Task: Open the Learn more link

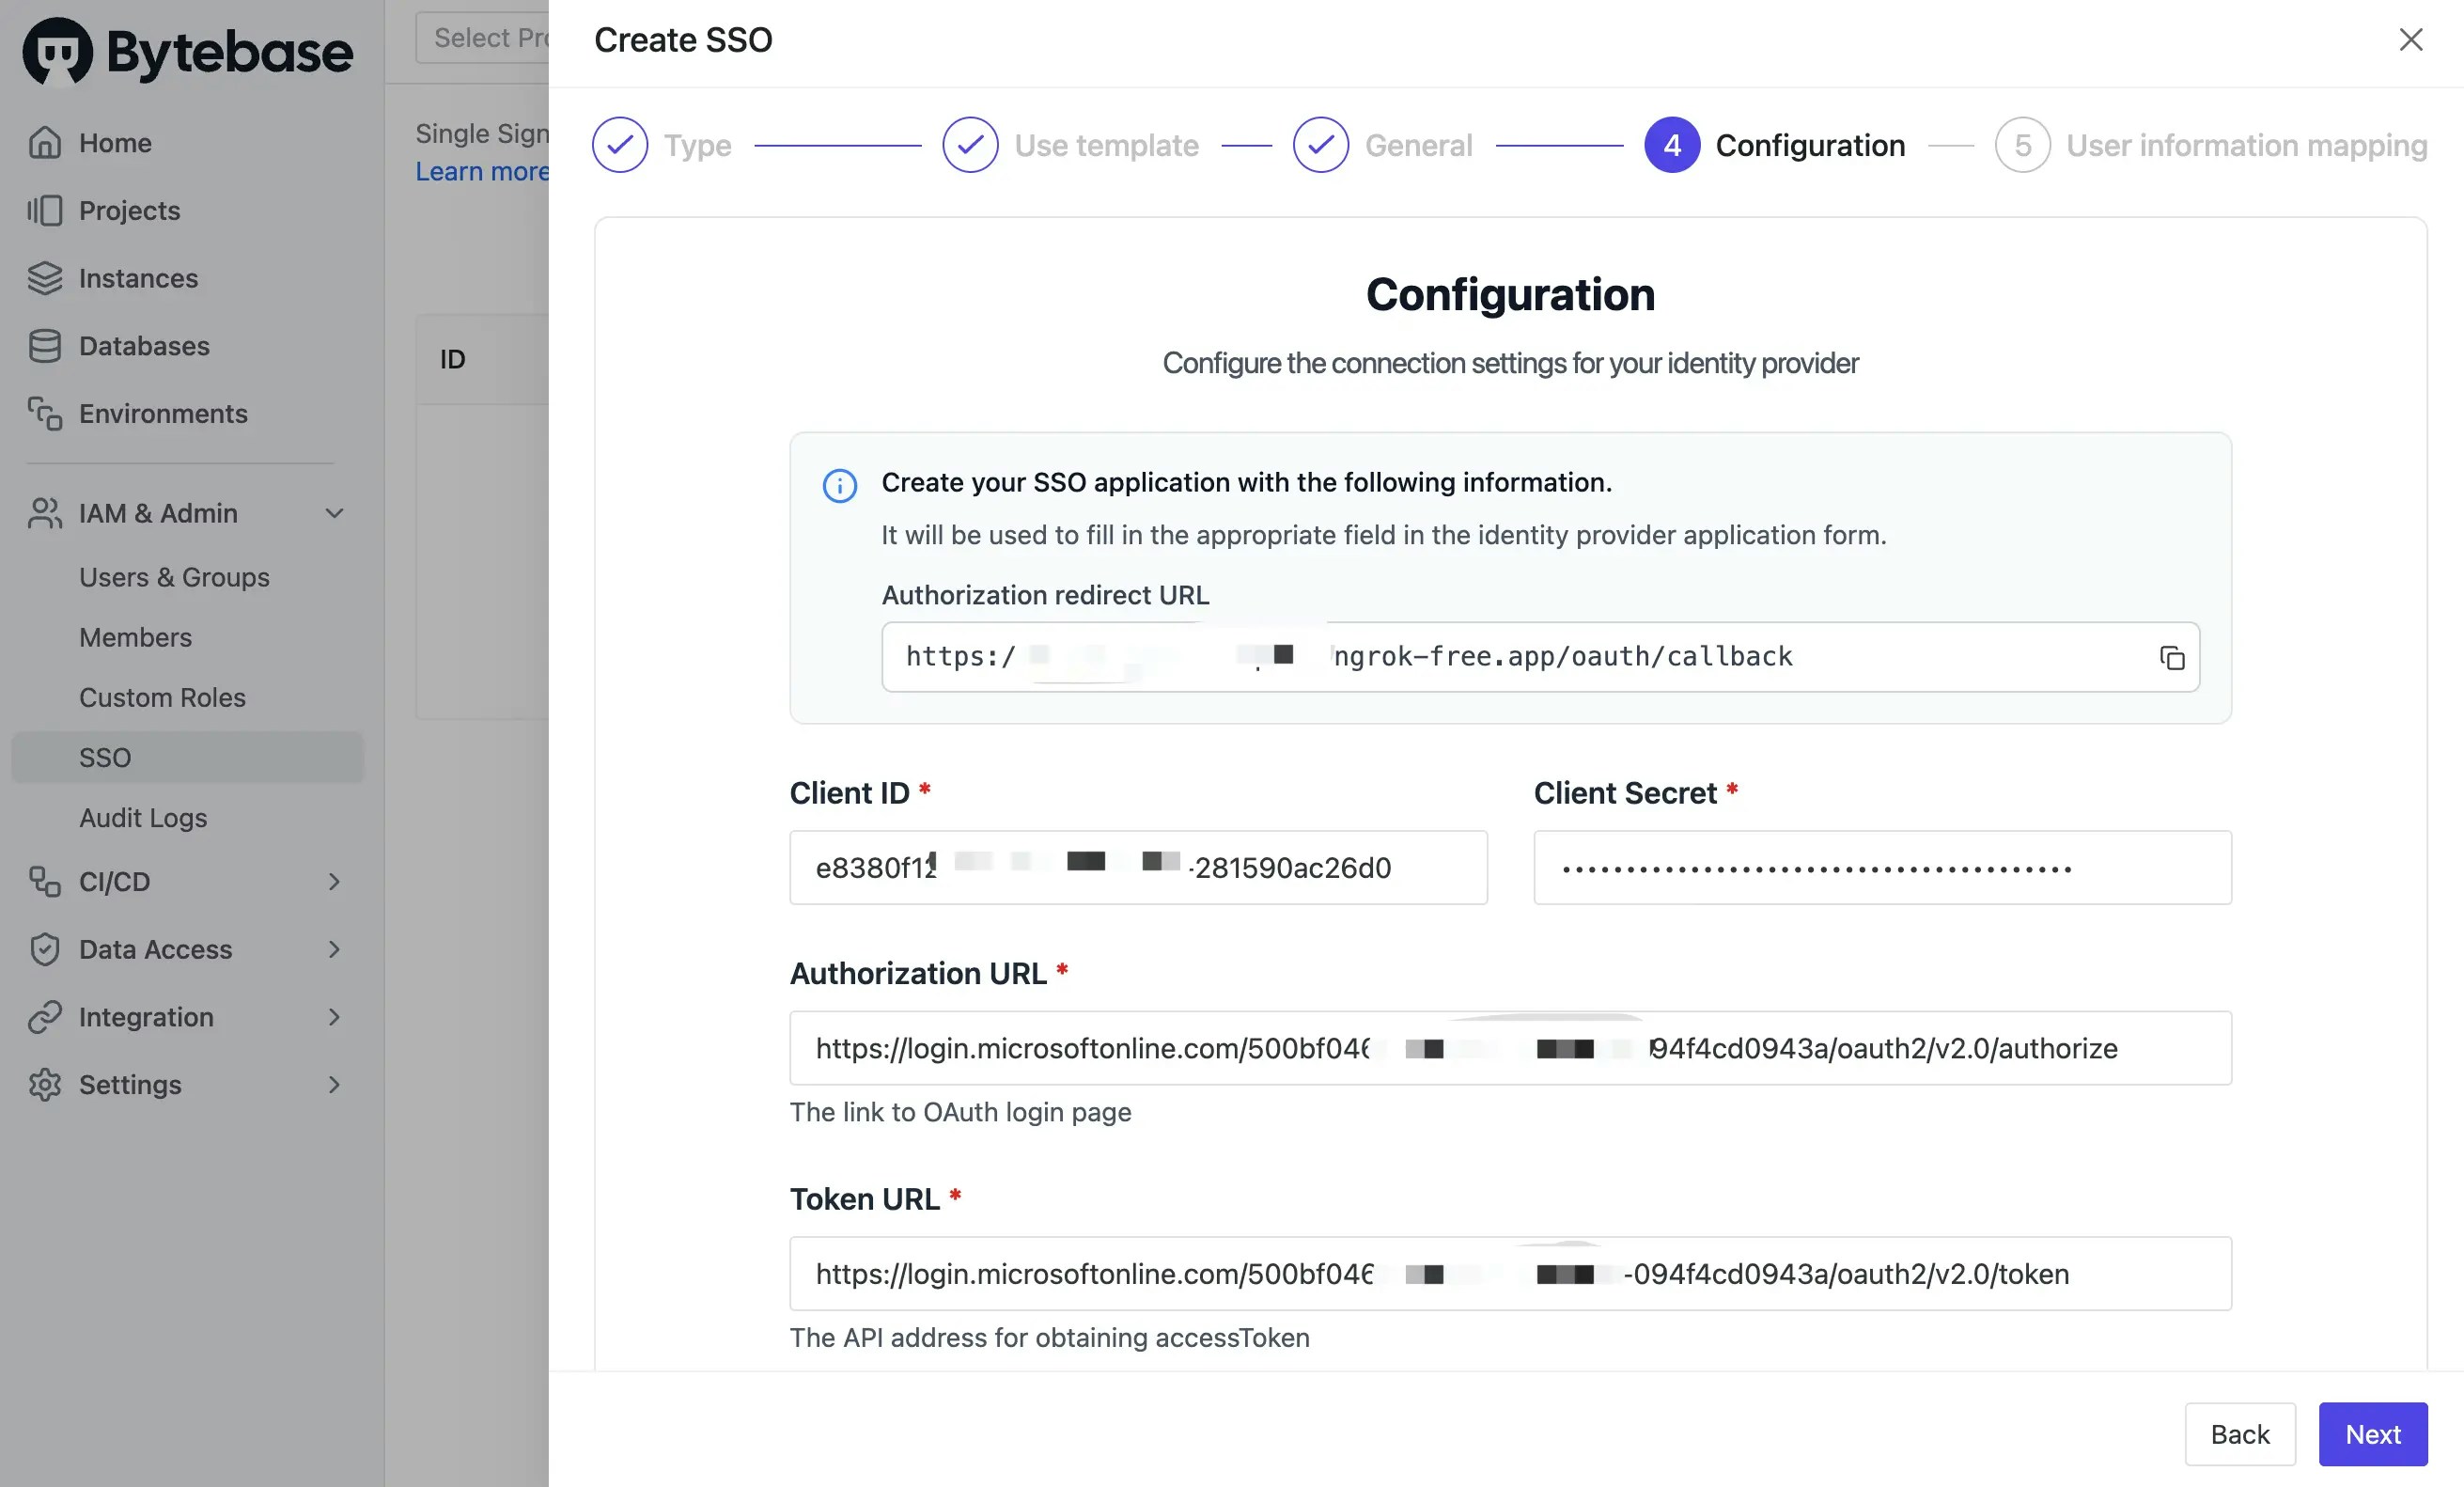Action: point(483,171)
